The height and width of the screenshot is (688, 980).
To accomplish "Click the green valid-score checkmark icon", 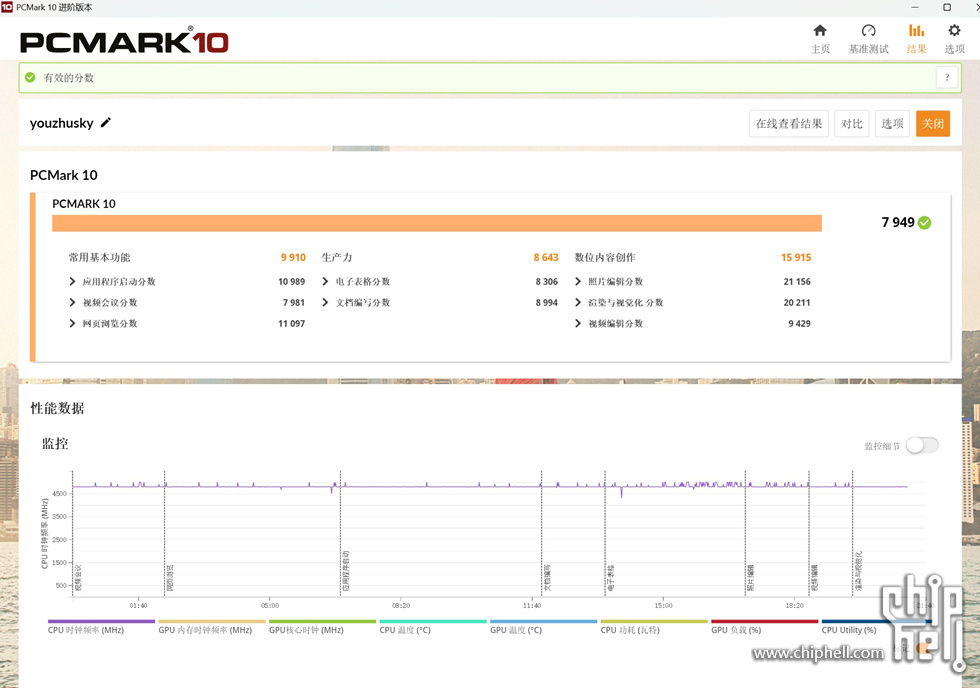I will click(x=30, y=77).
